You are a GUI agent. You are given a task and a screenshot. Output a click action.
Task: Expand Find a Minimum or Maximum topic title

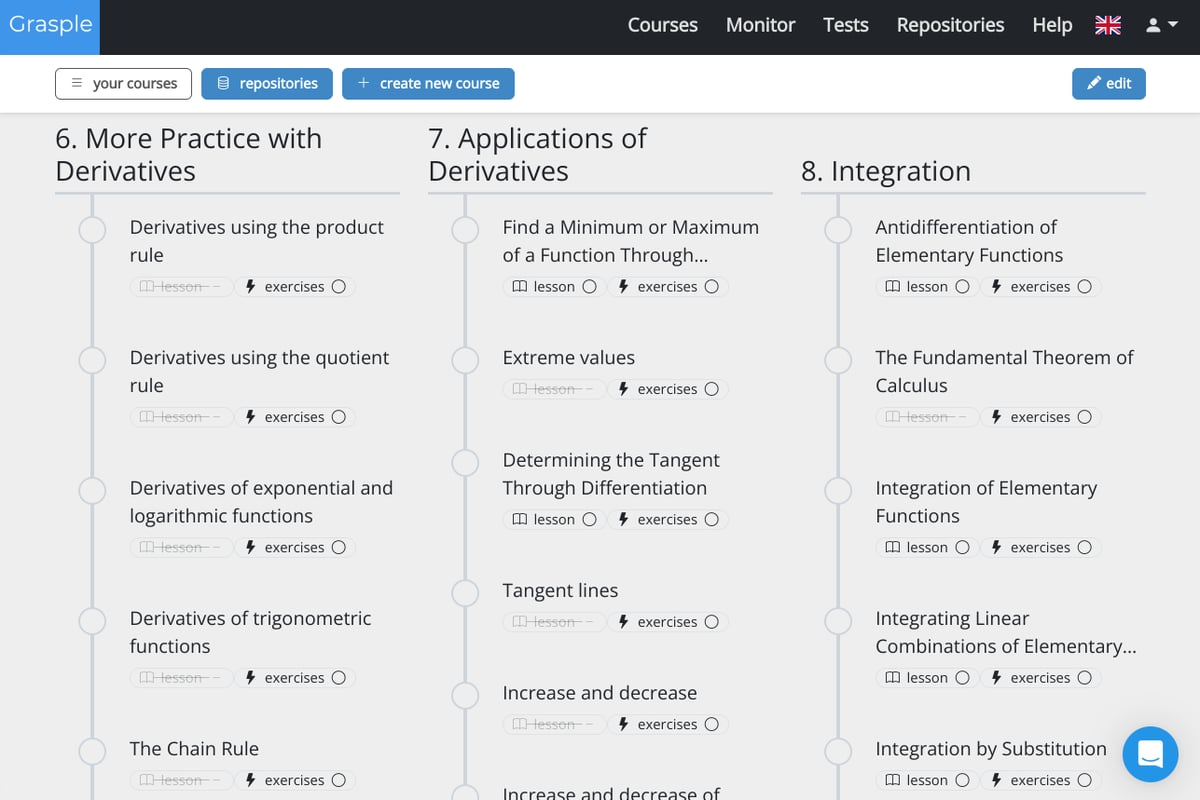click(x=630, y=241)
